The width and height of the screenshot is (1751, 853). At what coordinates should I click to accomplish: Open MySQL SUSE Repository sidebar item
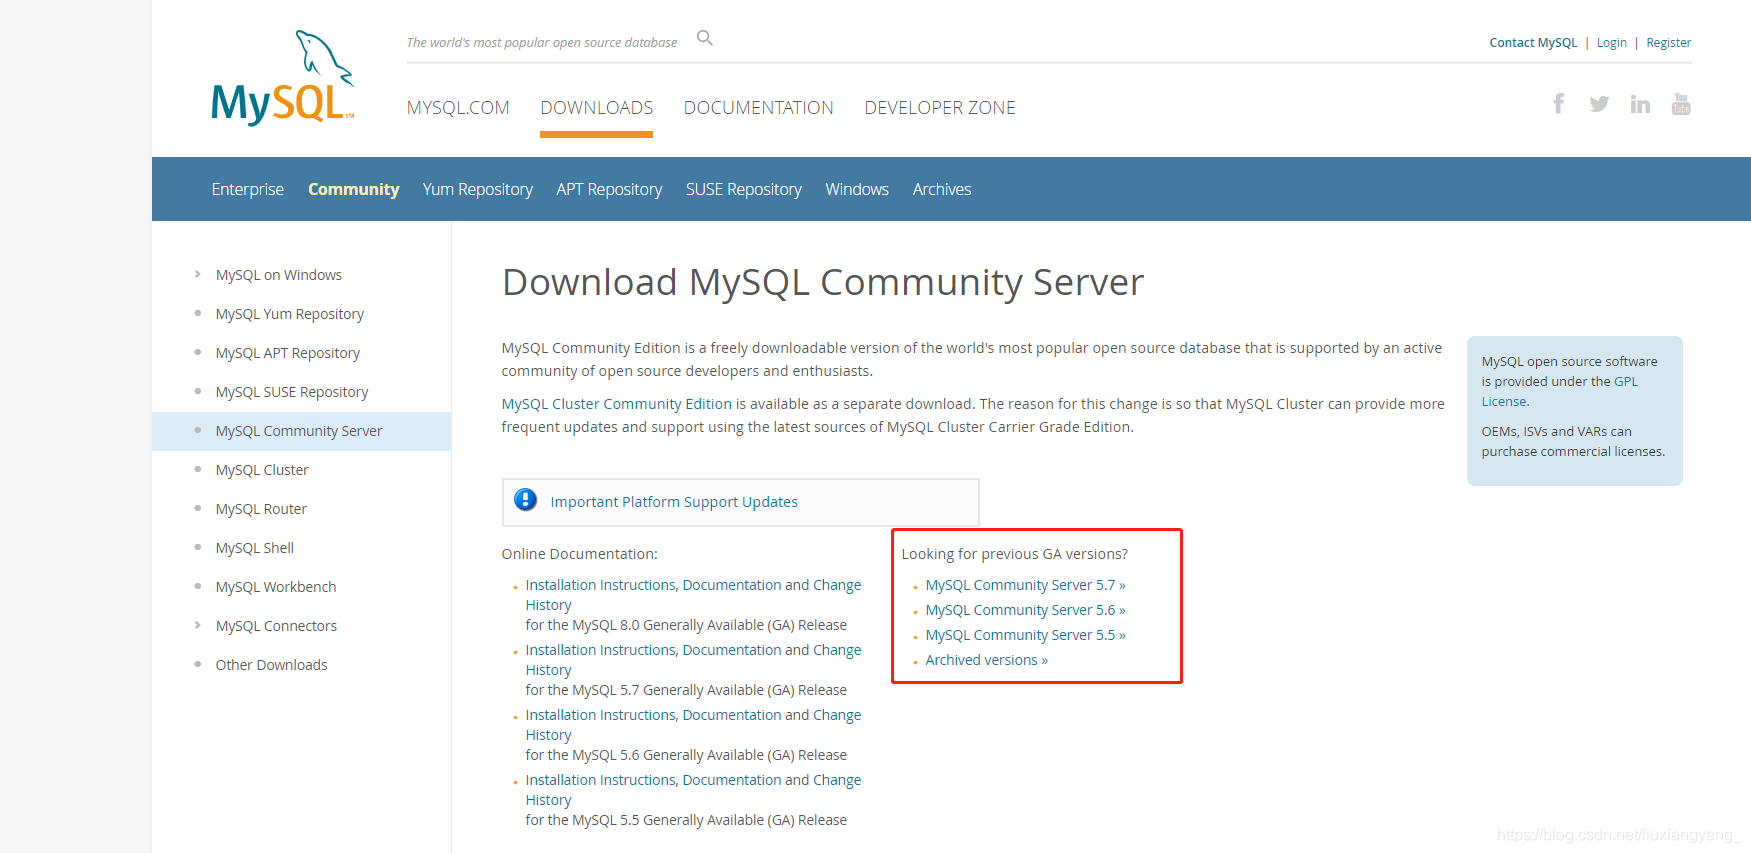[292, 392]
